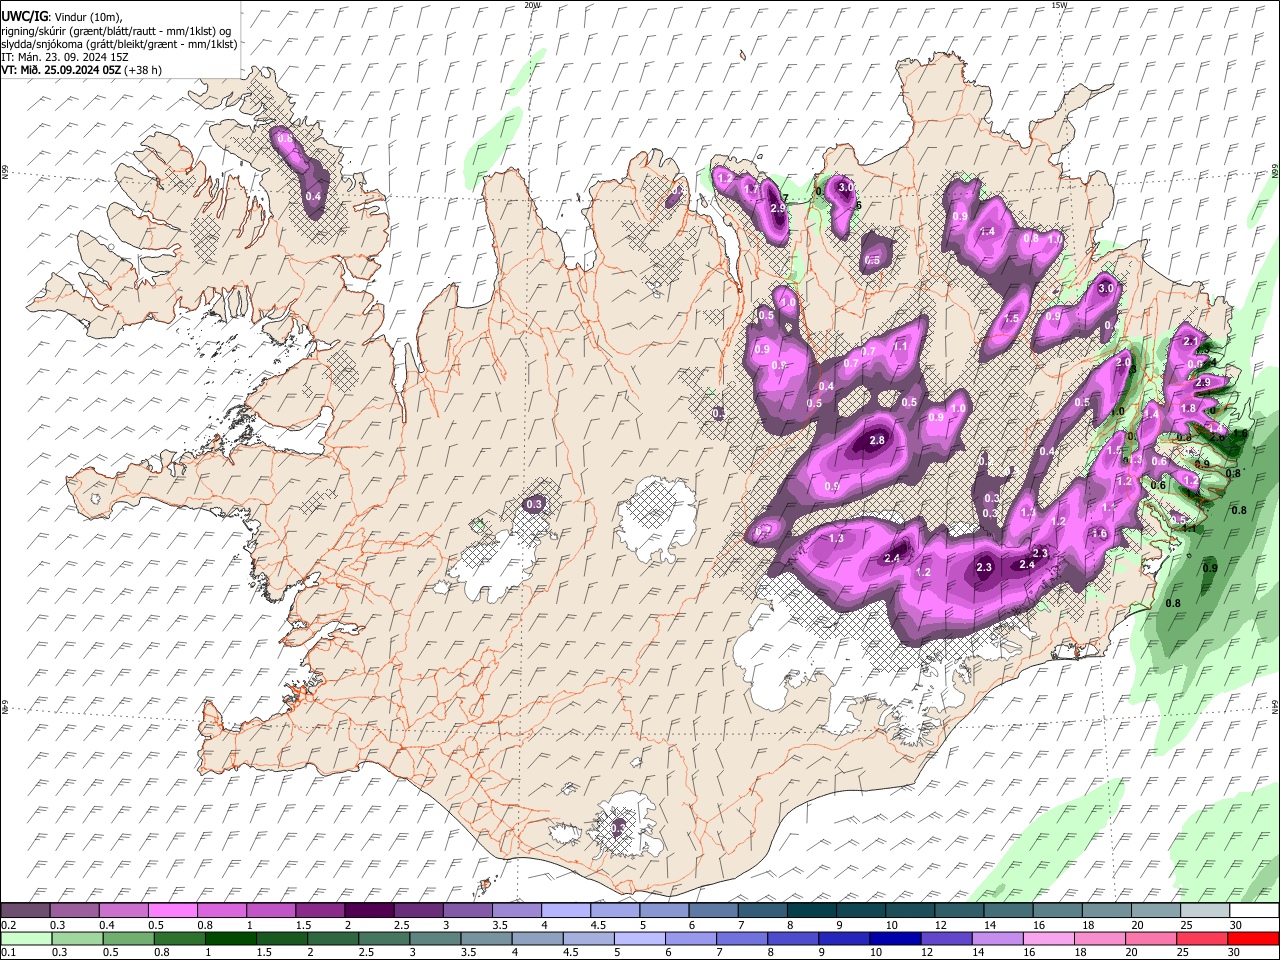Select the 'VT: Mið. 25.09.2024 05Z' valid time line
Screen dimensions: 1280x960
coord(61,70)
